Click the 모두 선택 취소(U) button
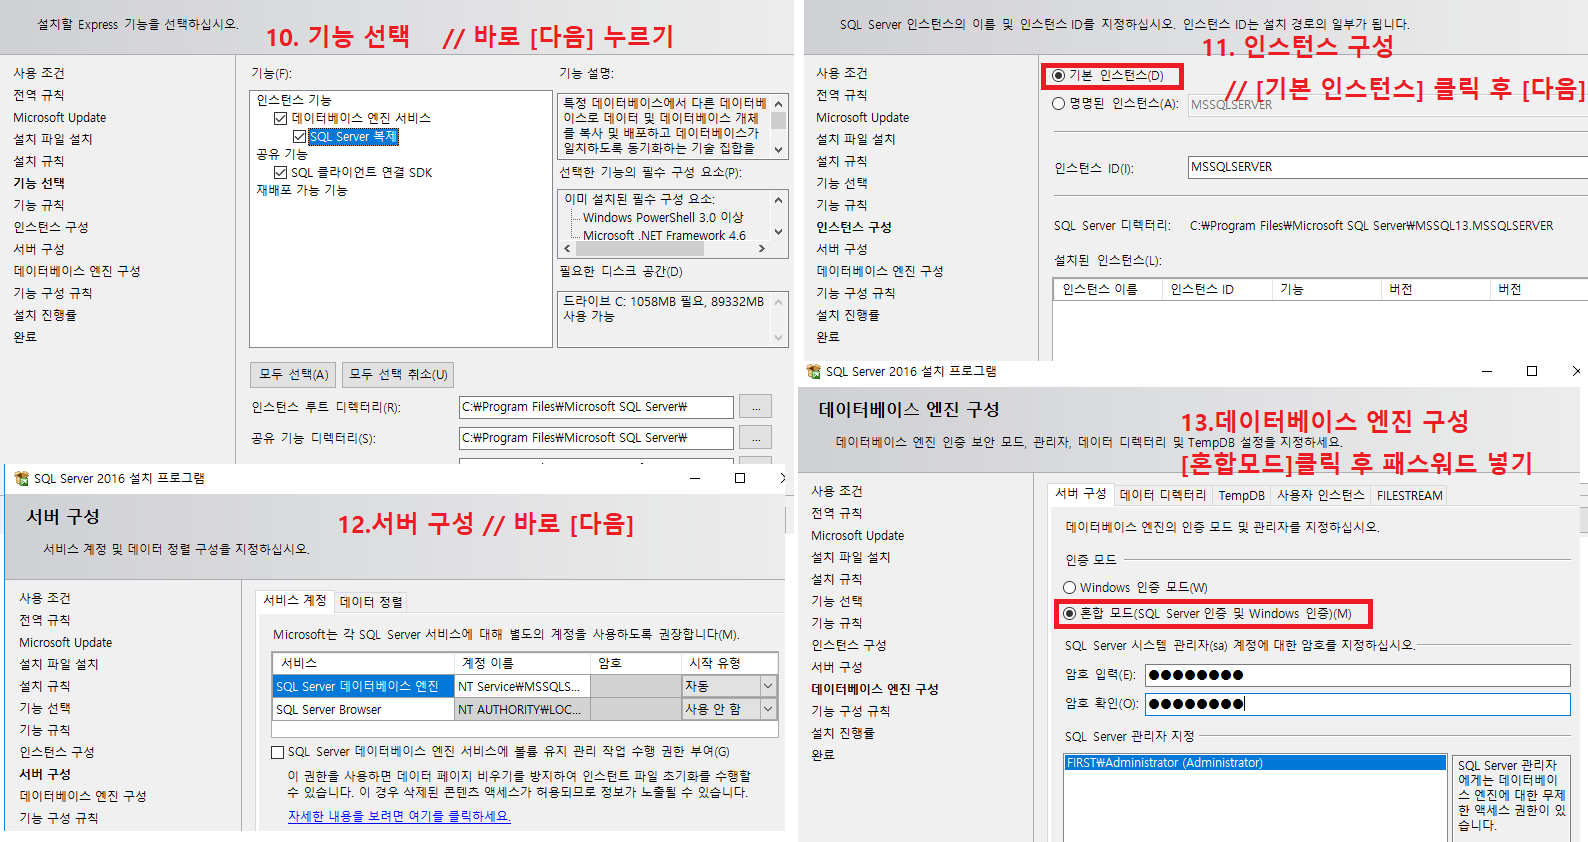Viewport: 1588px width, 842px height. tap(398, 374)
